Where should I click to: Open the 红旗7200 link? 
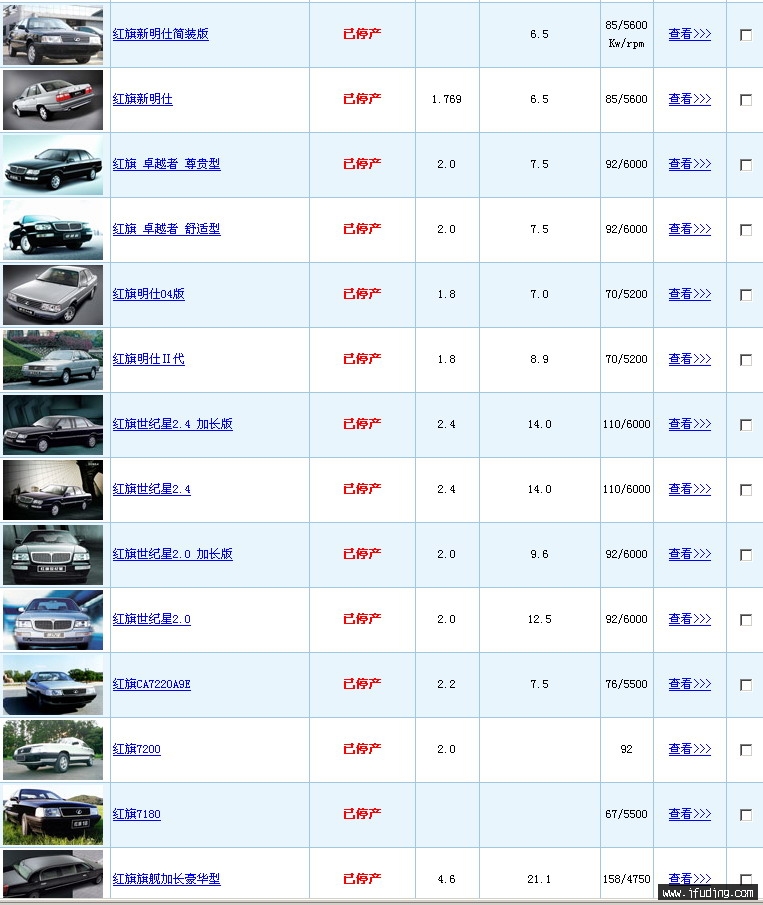(136, 749)
